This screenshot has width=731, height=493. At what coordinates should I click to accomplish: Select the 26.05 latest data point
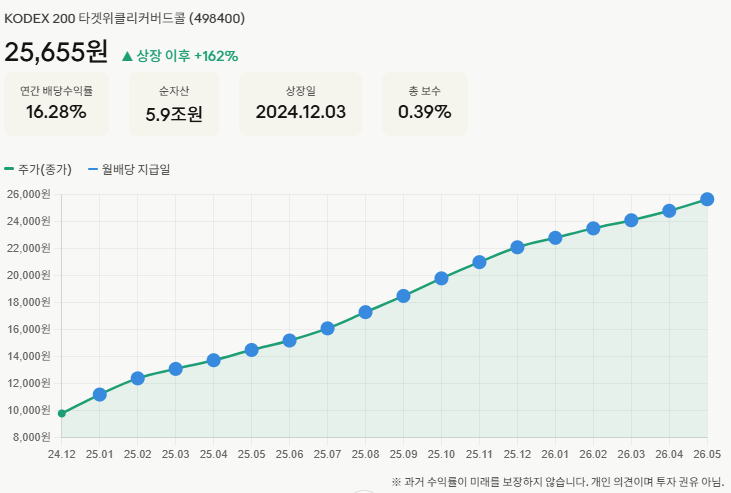(x=707, y=199)
